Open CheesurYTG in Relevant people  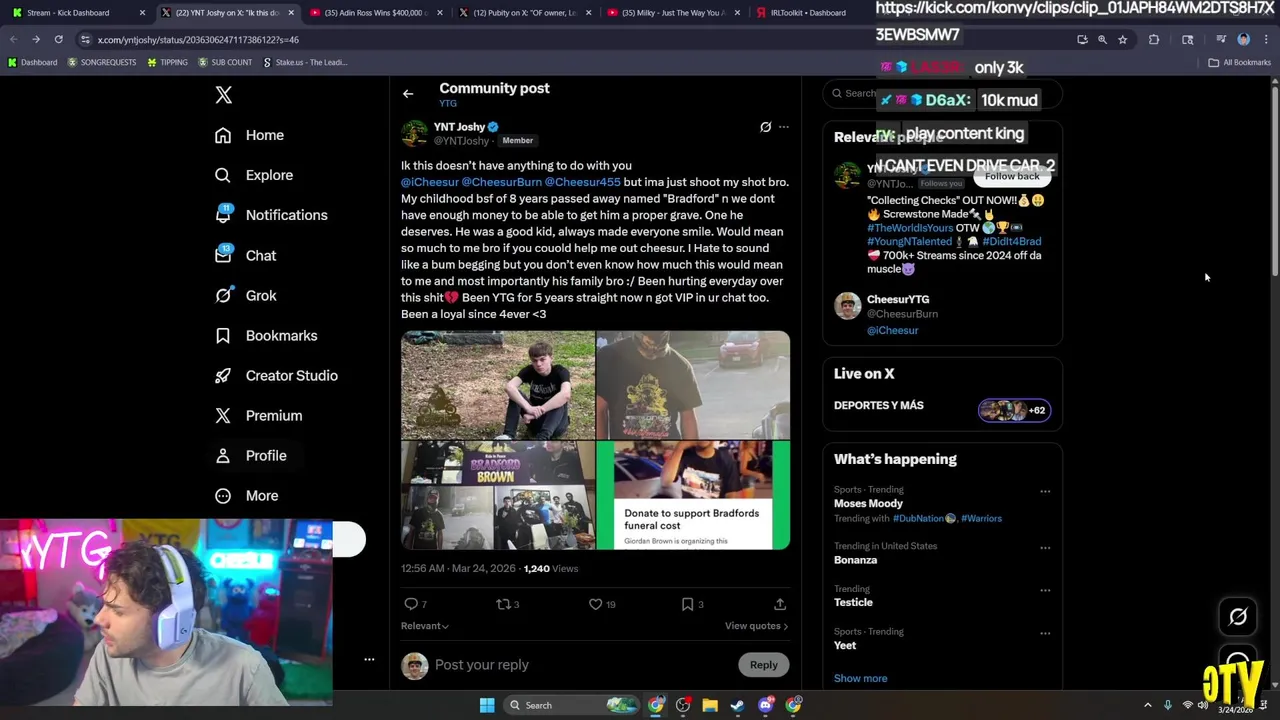tap(898, 299)
